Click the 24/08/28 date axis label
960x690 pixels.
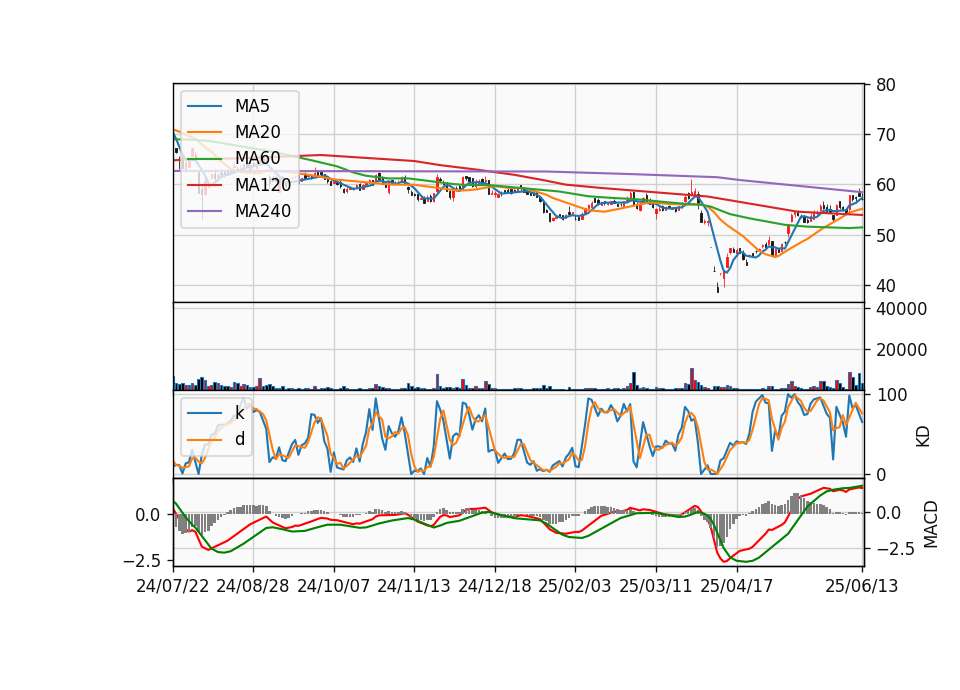pos(253,586)
